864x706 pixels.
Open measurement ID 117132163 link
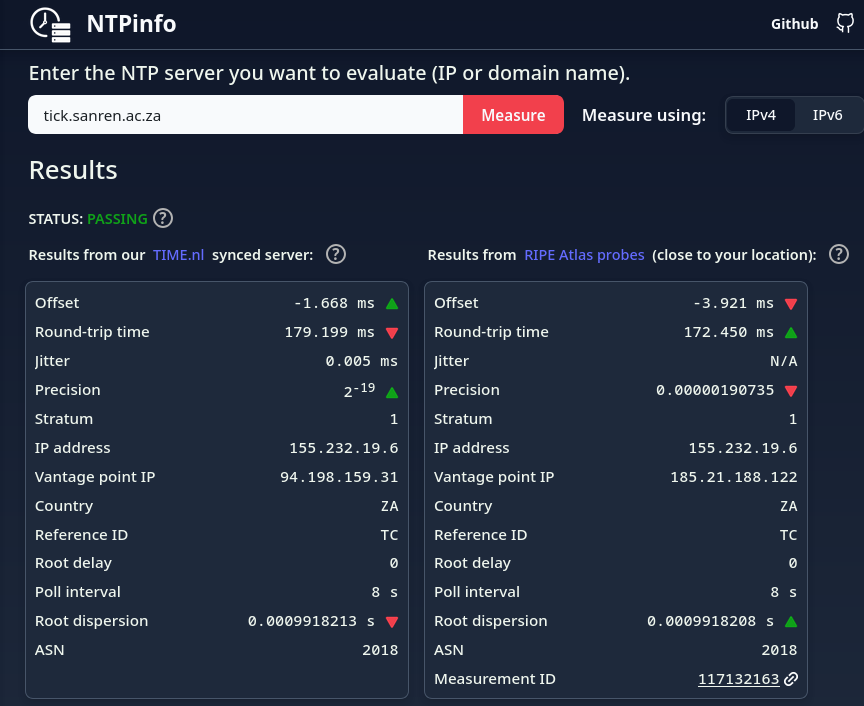(x=738, y=680)
